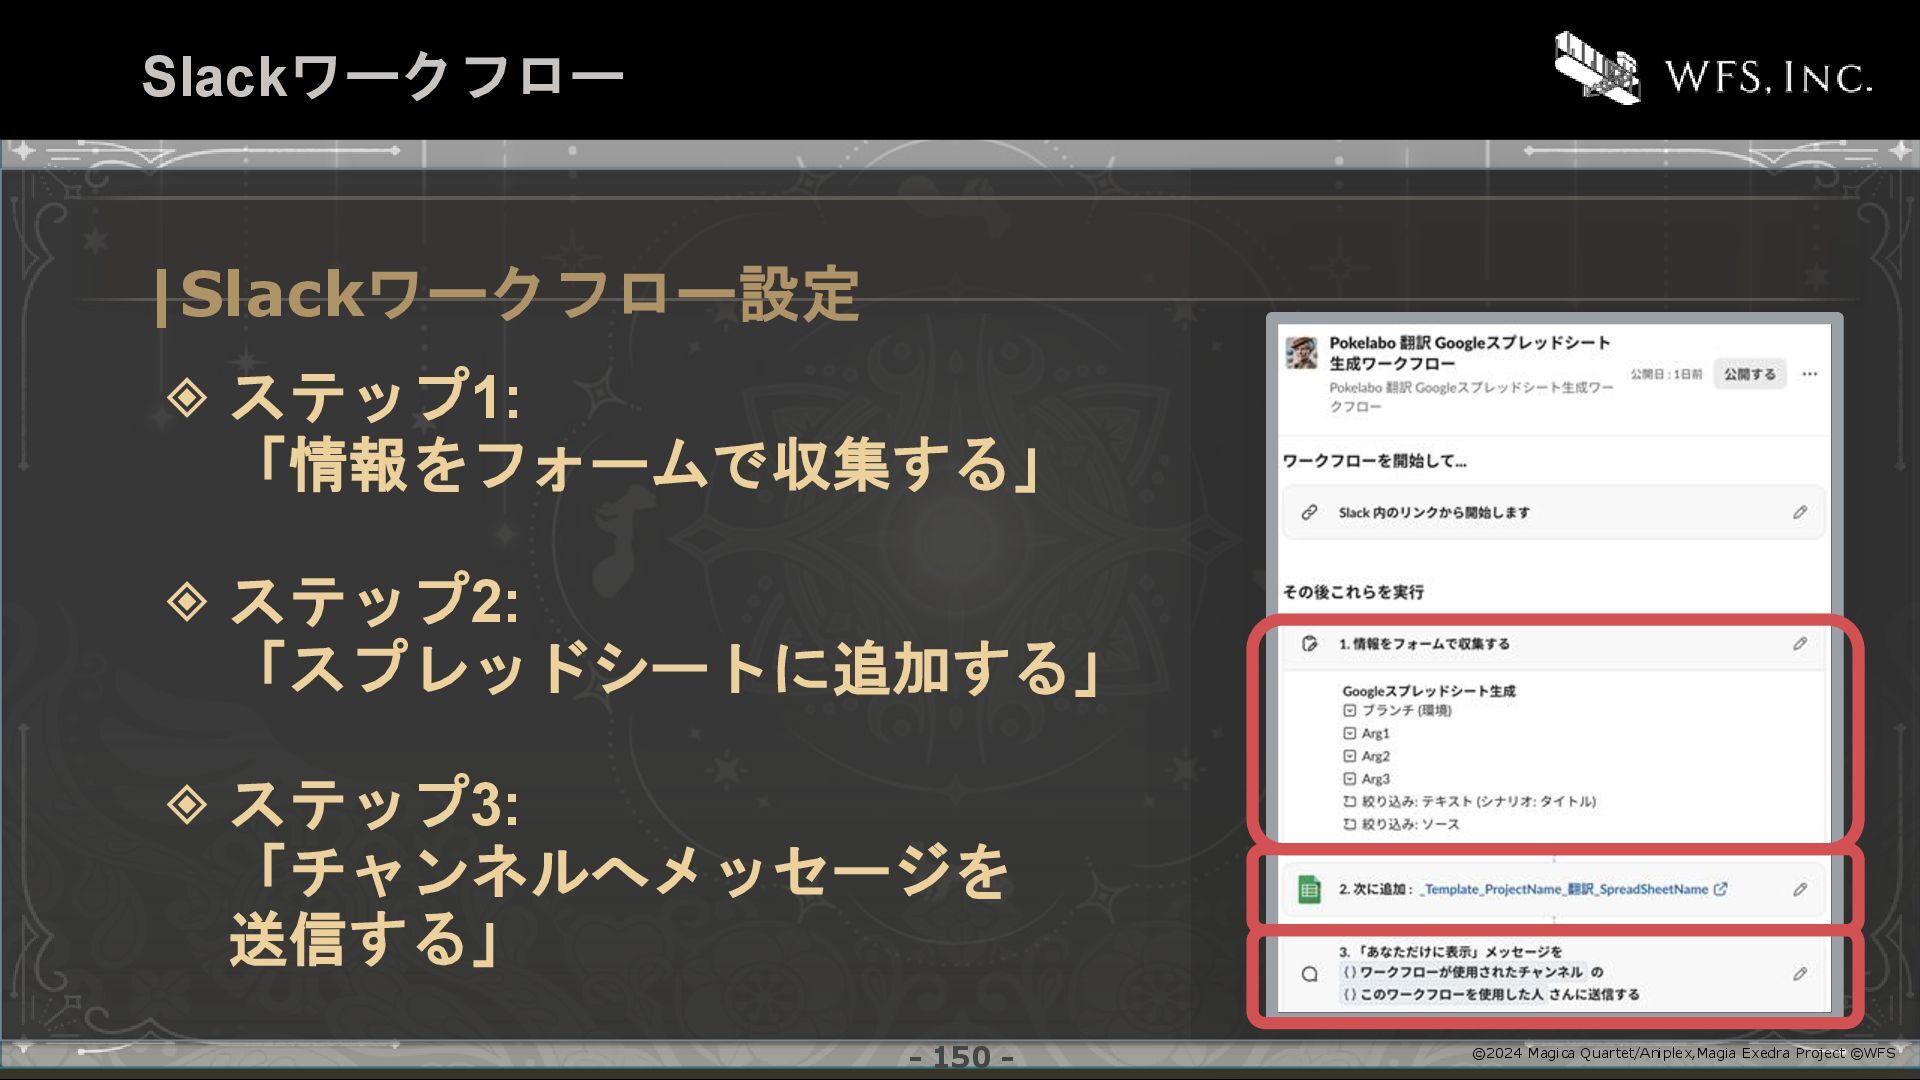Click the Arg1 field label
The image size is (1920, 1080).
pyautogui.click(x=1376, y=733)
